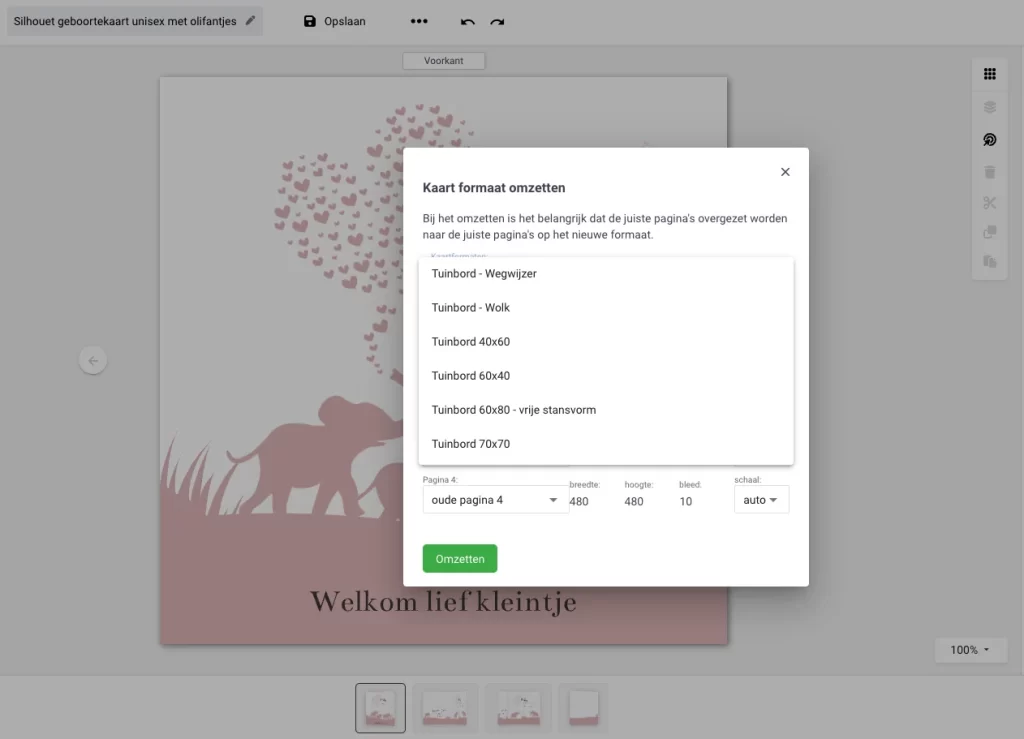Open the schaal 'auto' dropdown

point(761,500)
